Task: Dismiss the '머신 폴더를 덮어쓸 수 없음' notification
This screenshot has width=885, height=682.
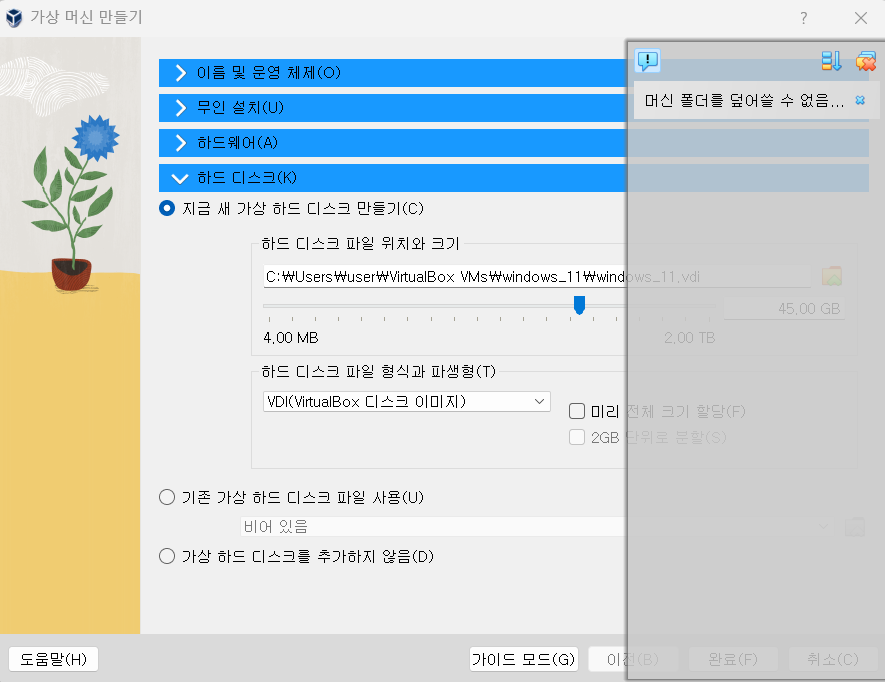Action: (x=860, y=100)
